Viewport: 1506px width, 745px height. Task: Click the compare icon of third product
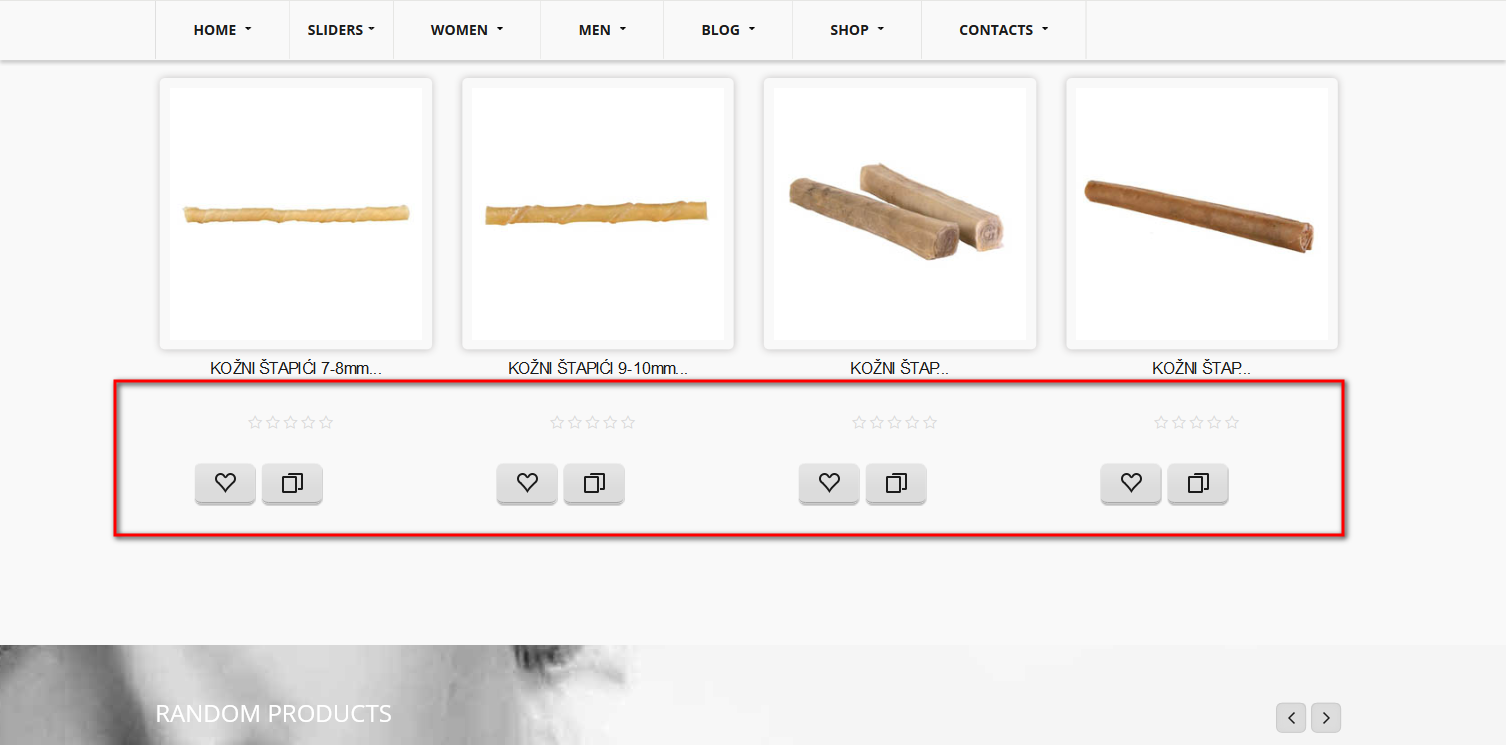[x=896, y=483]
